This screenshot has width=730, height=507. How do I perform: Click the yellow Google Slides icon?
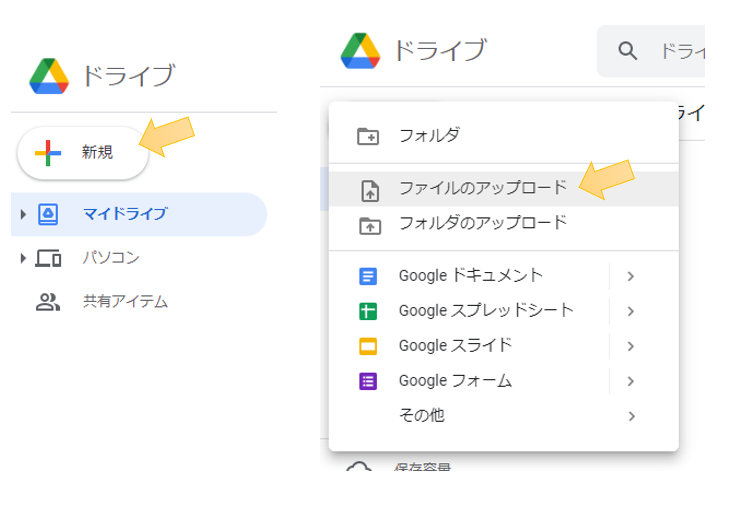pos(368,346)
